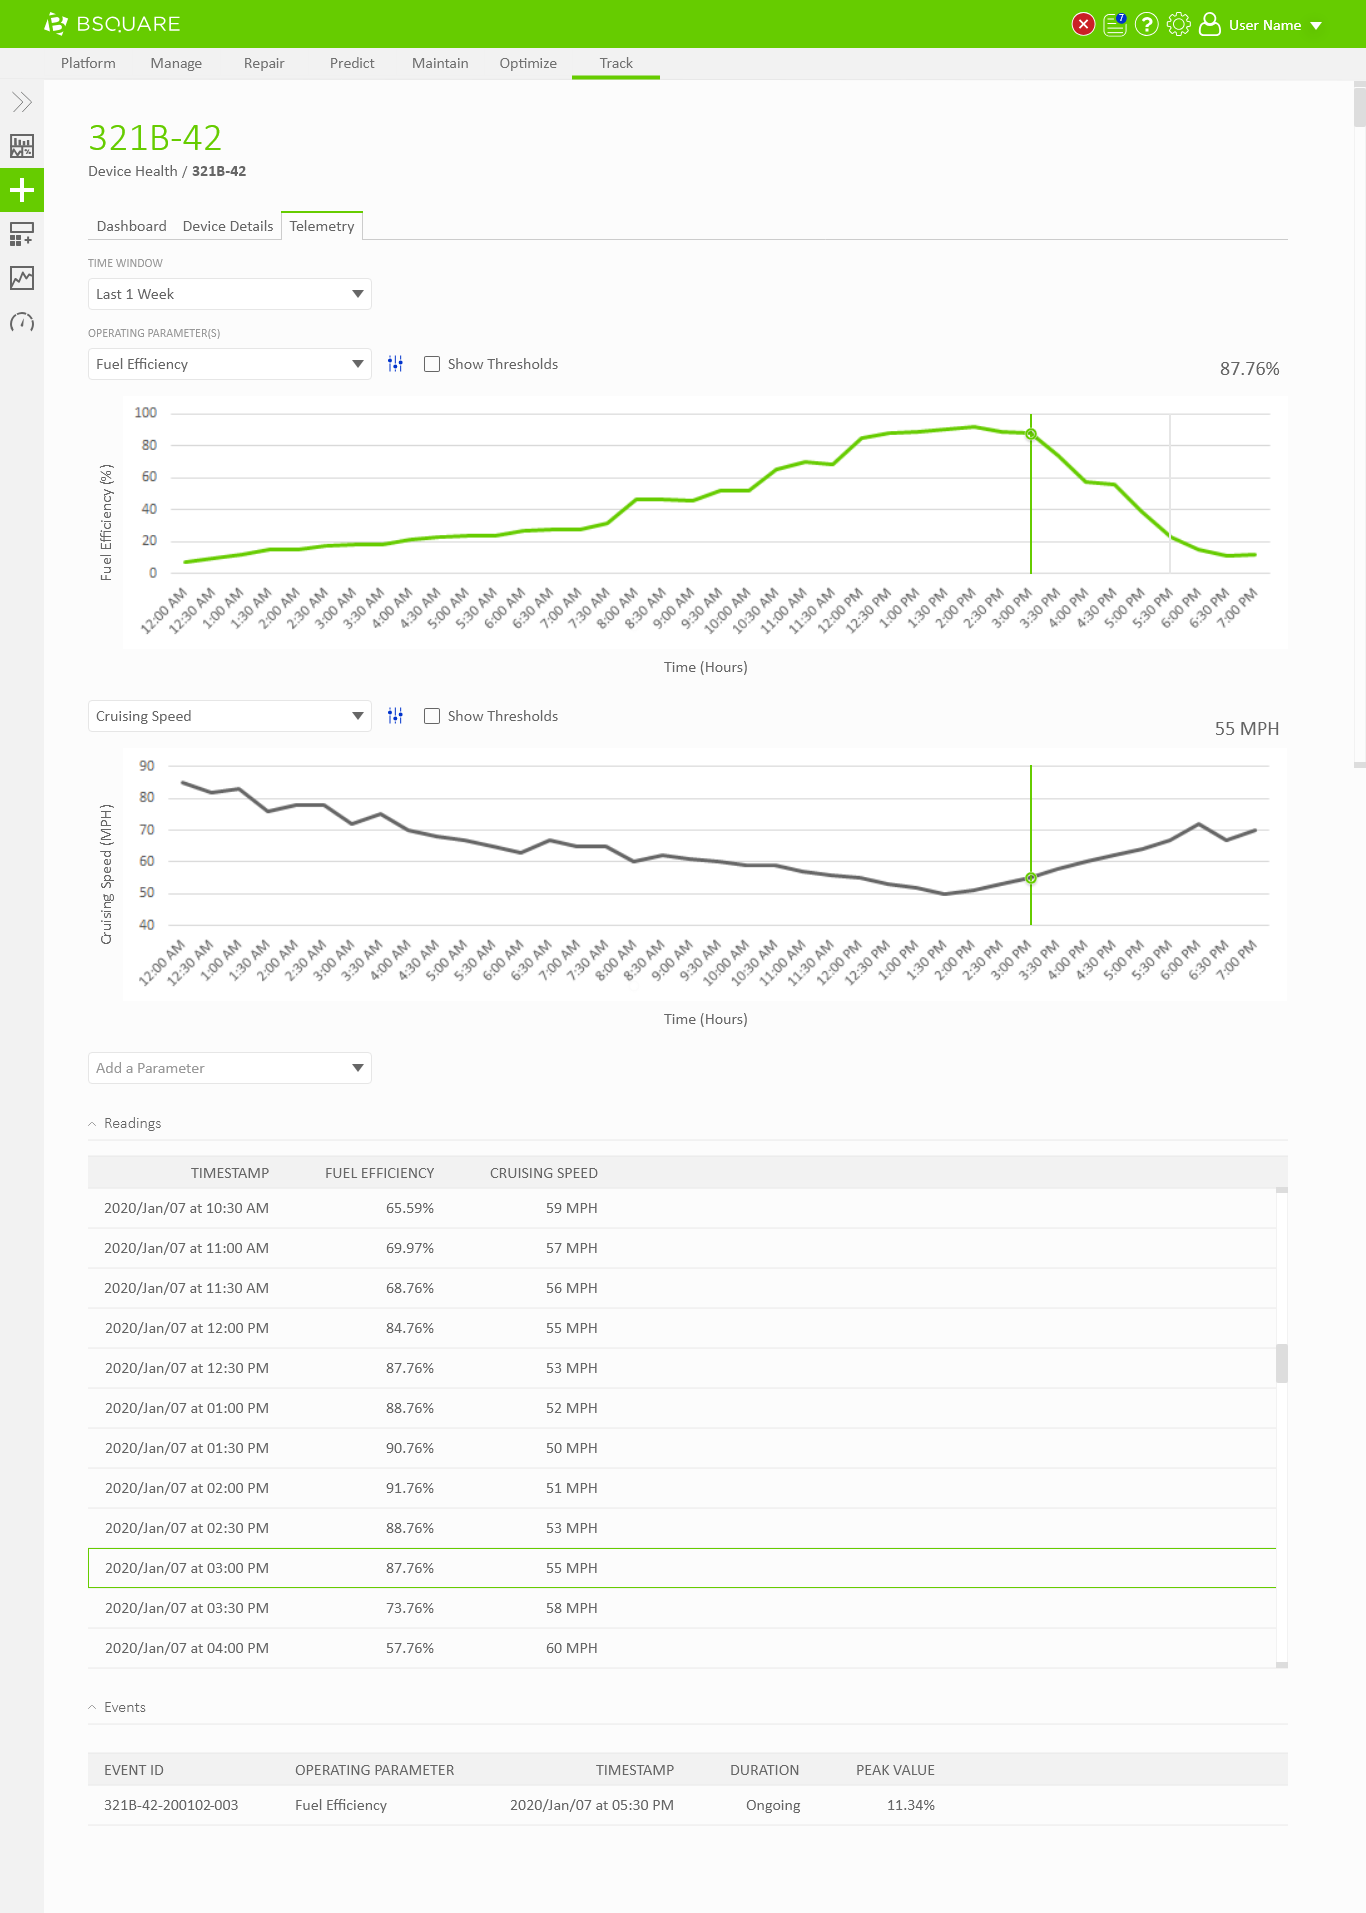Image resolution: width=1366 pixels, height=1913 pixels.
Task: Open Fuel Efficiency chart settings sliders icon
Action: pyautogui.click(x=396, y=364)
